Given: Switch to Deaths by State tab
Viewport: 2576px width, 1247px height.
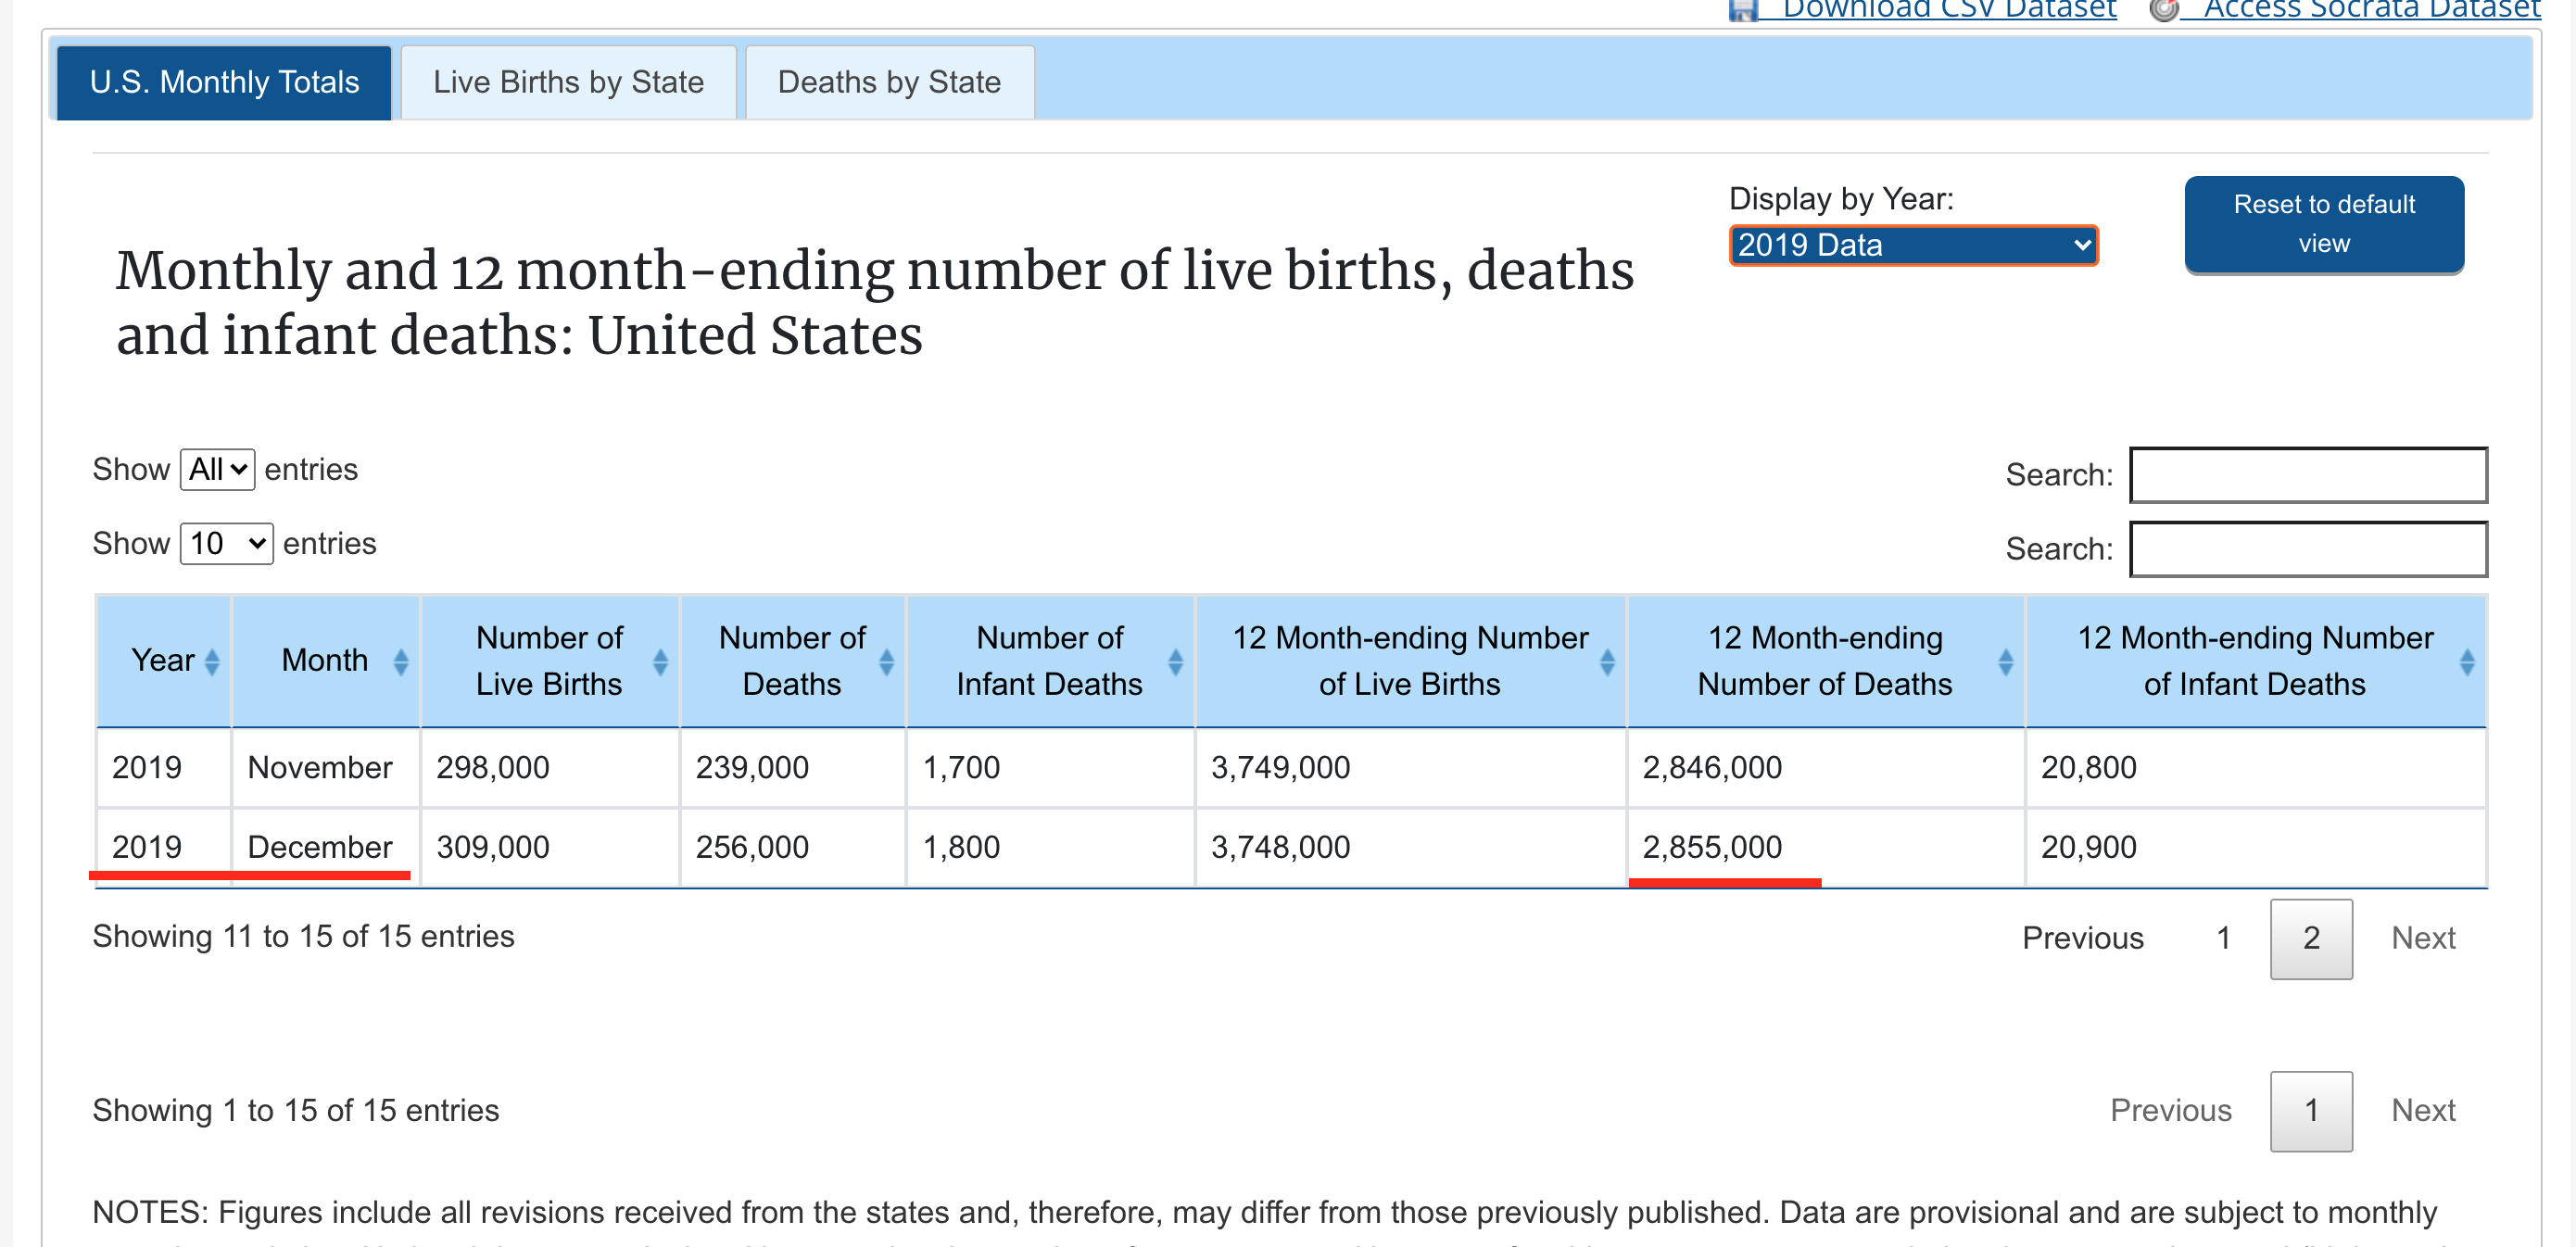Looking at the screenshot, I should point(888,82).
